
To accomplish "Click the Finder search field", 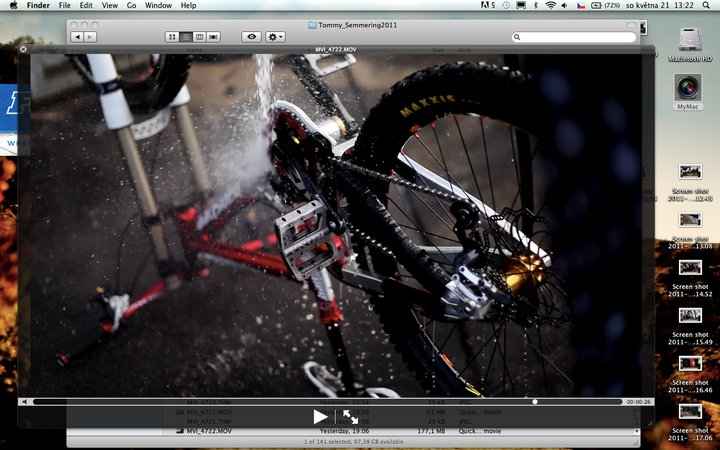I will [x=574, y=37].
